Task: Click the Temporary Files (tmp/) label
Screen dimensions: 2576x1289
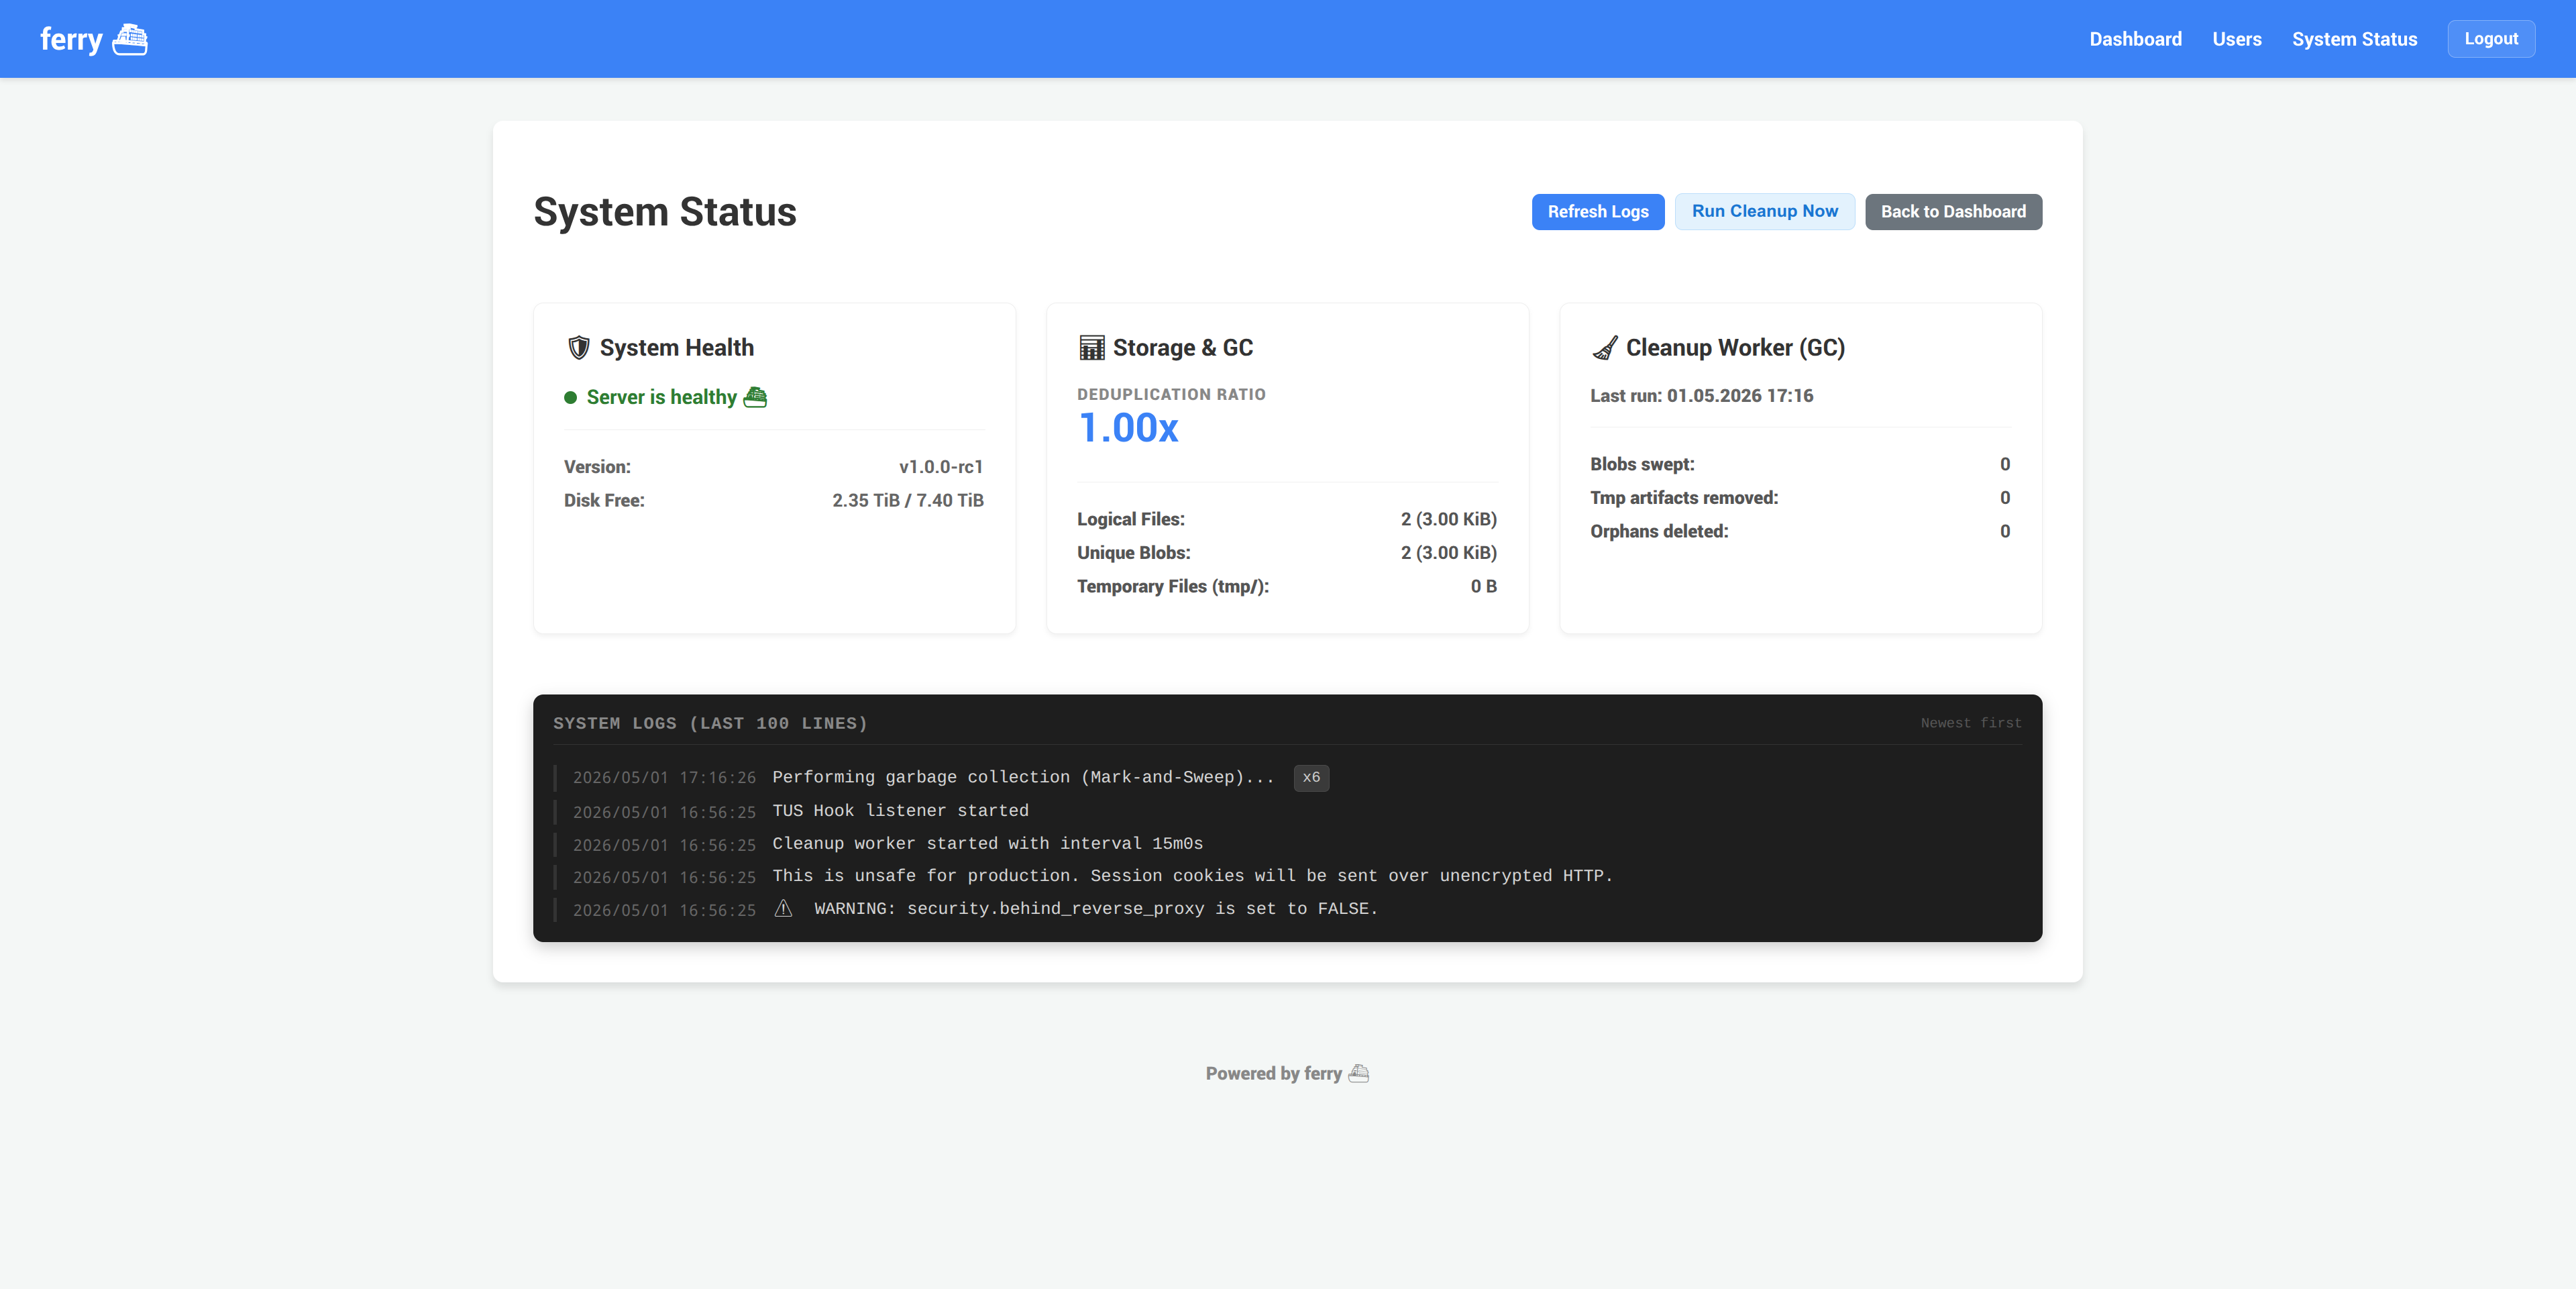Action: (1172, 587)
